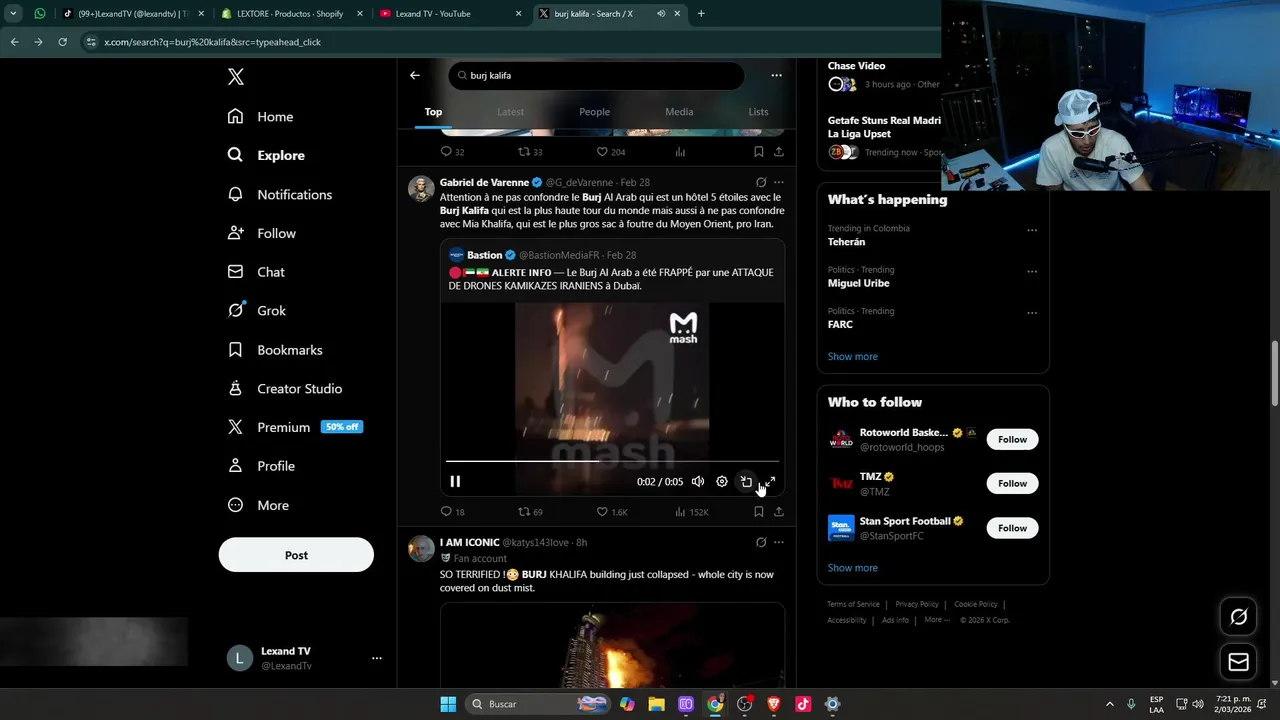Open Grok in sidebar
The height and width of the screenshot is (720, 1280).
257,311
